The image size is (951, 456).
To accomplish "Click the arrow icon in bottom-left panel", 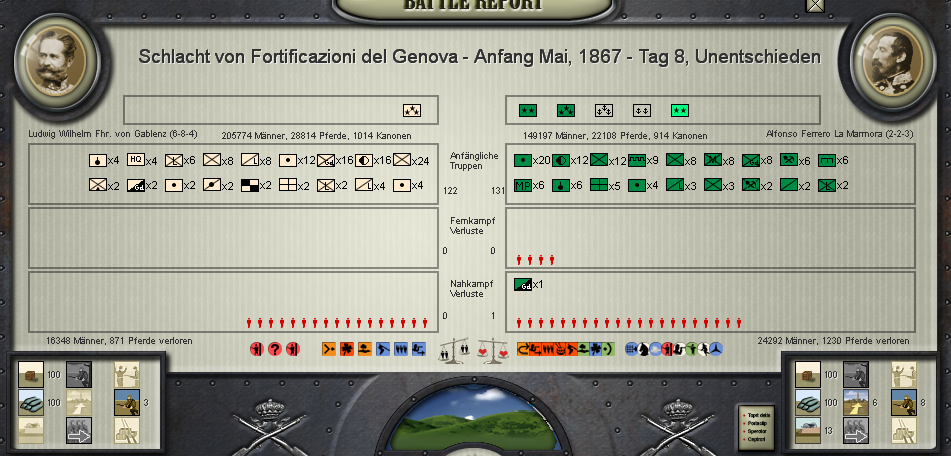I will 78,430.
